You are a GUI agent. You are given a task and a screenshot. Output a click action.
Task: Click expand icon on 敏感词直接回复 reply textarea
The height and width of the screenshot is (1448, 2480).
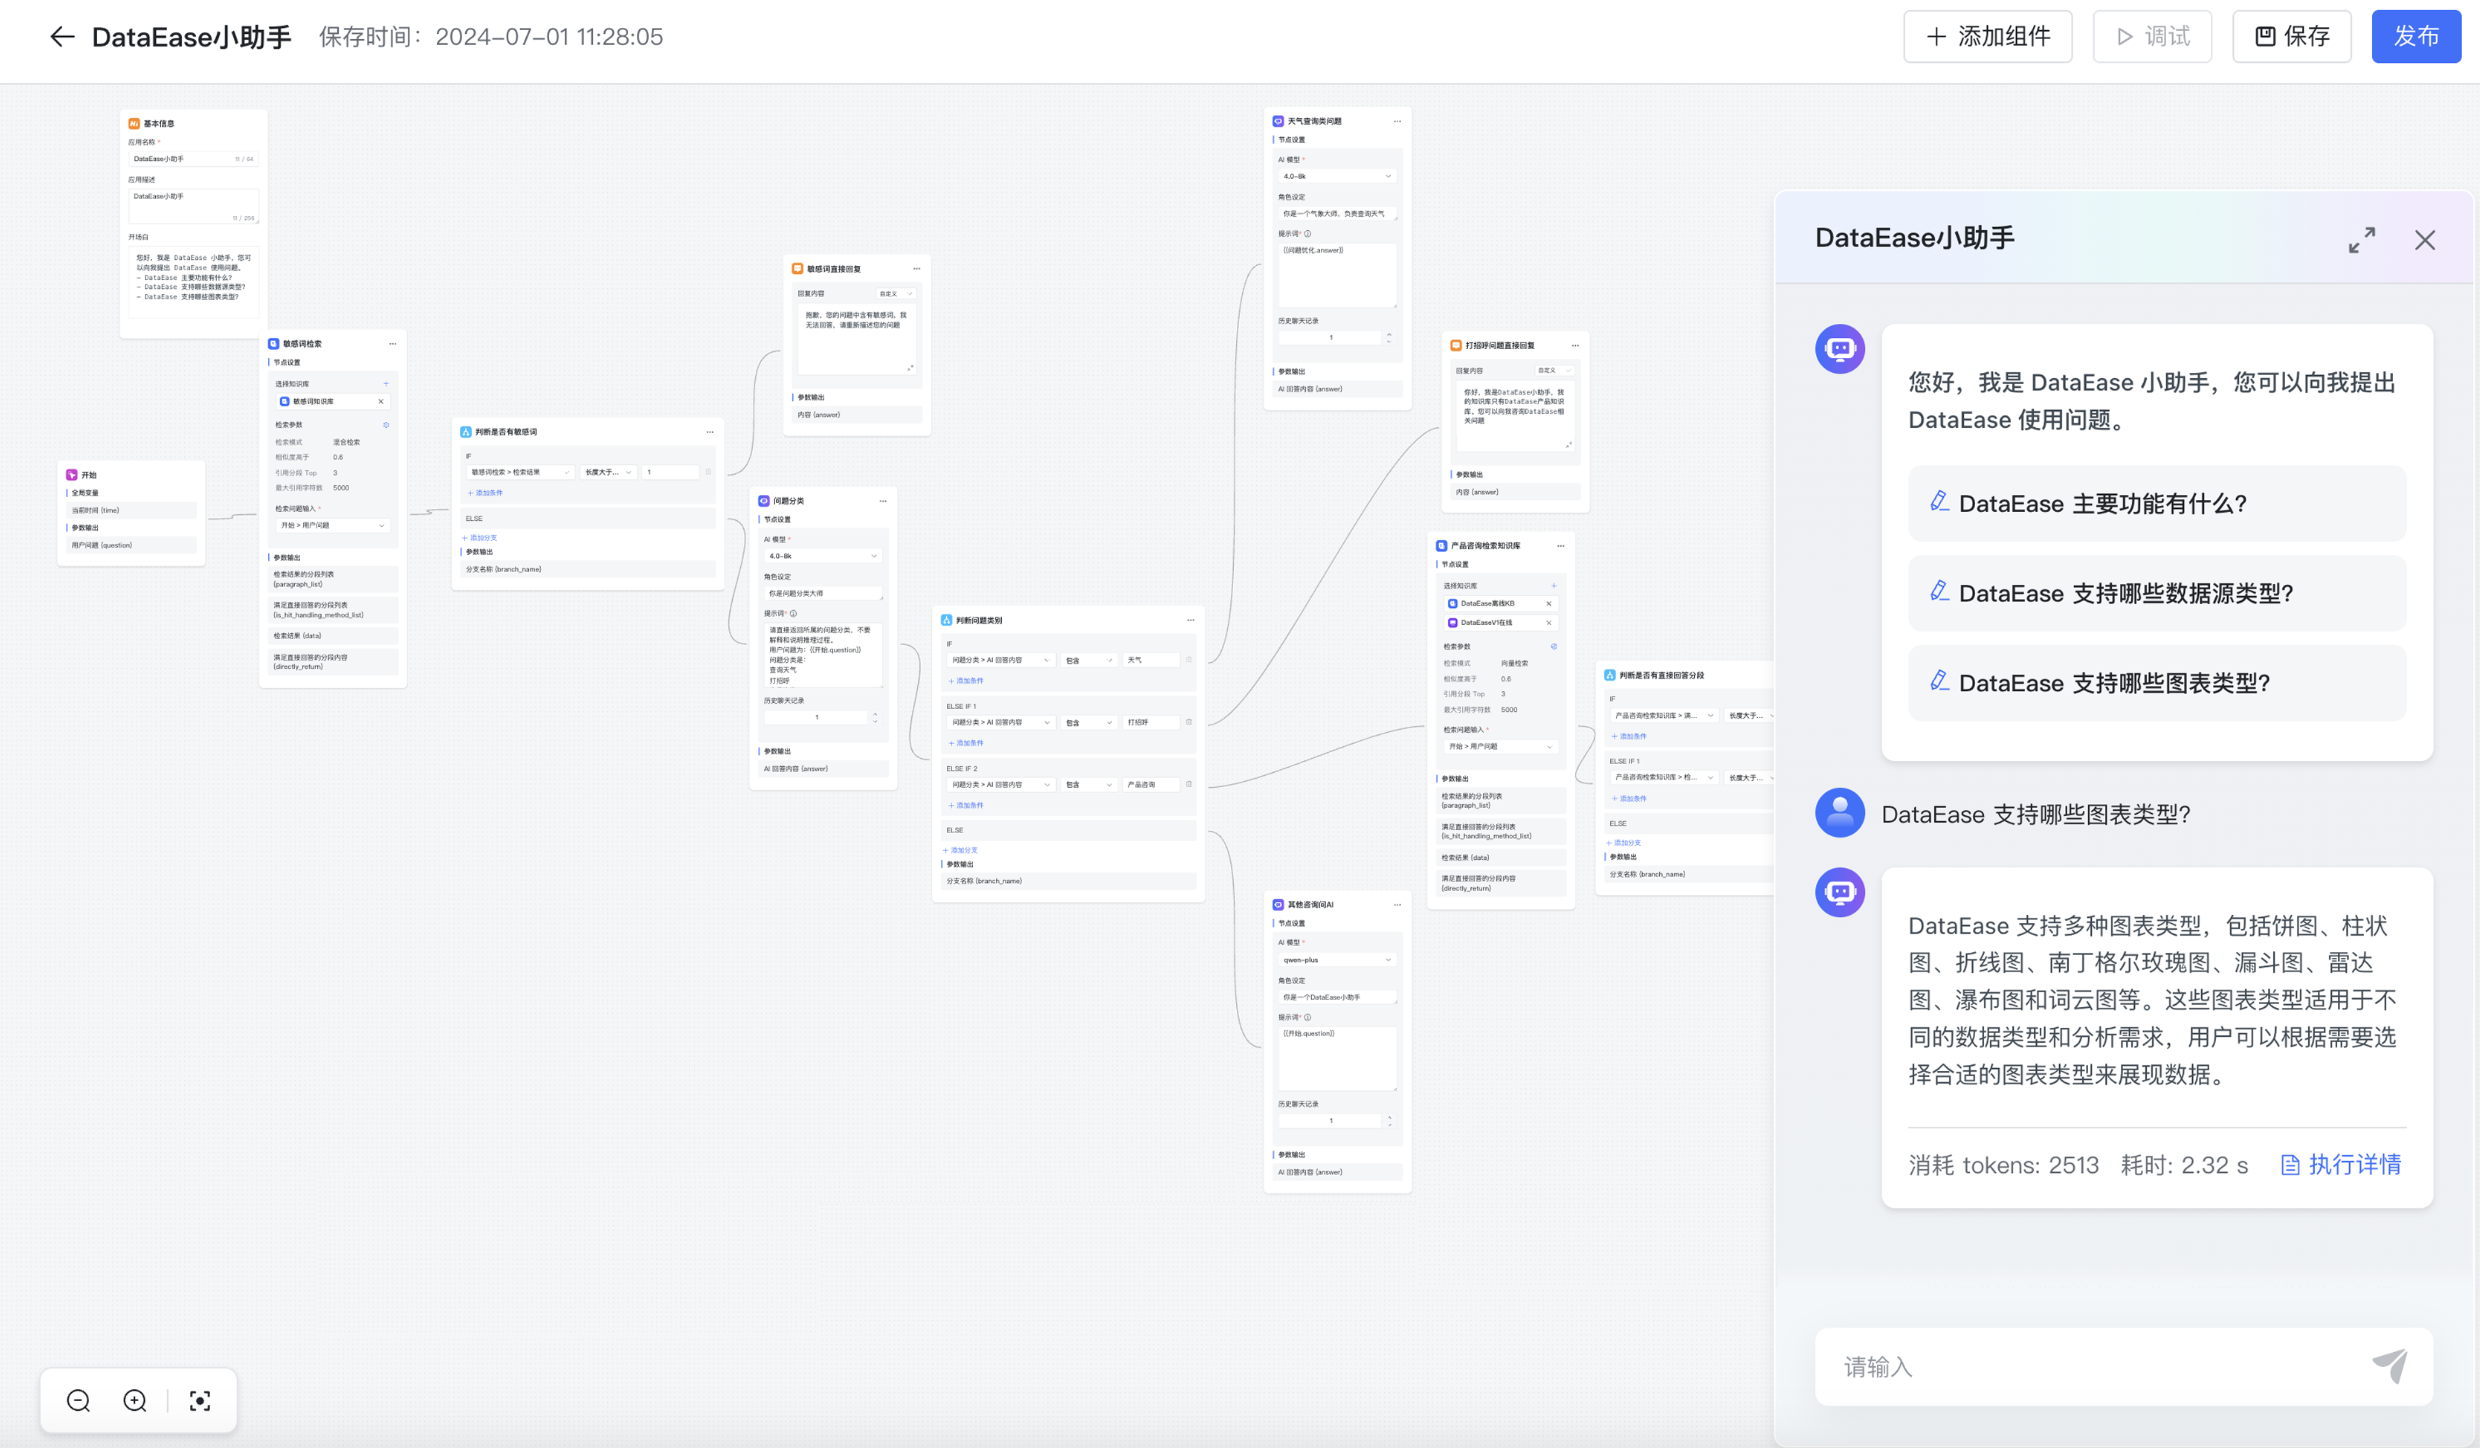tap(910, 369)
